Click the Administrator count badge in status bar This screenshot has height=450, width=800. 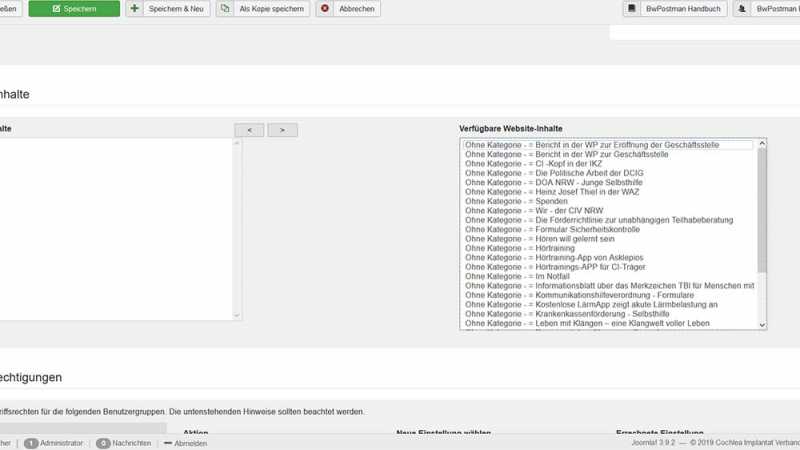(31, 443)
